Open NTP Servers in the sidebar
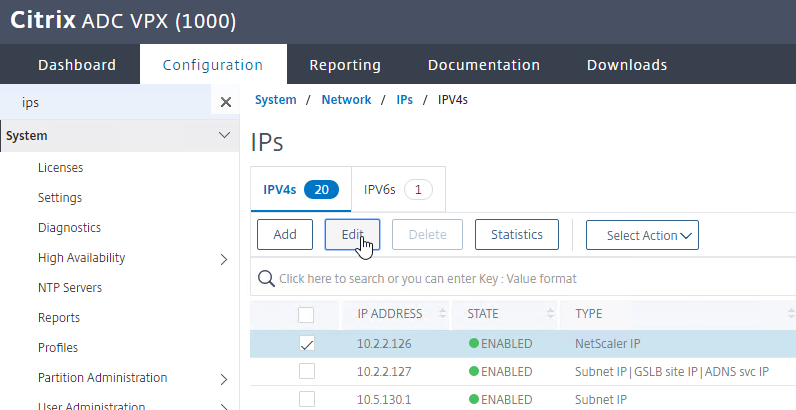Screen dimensions: 796x410 [x=70, y=287]
